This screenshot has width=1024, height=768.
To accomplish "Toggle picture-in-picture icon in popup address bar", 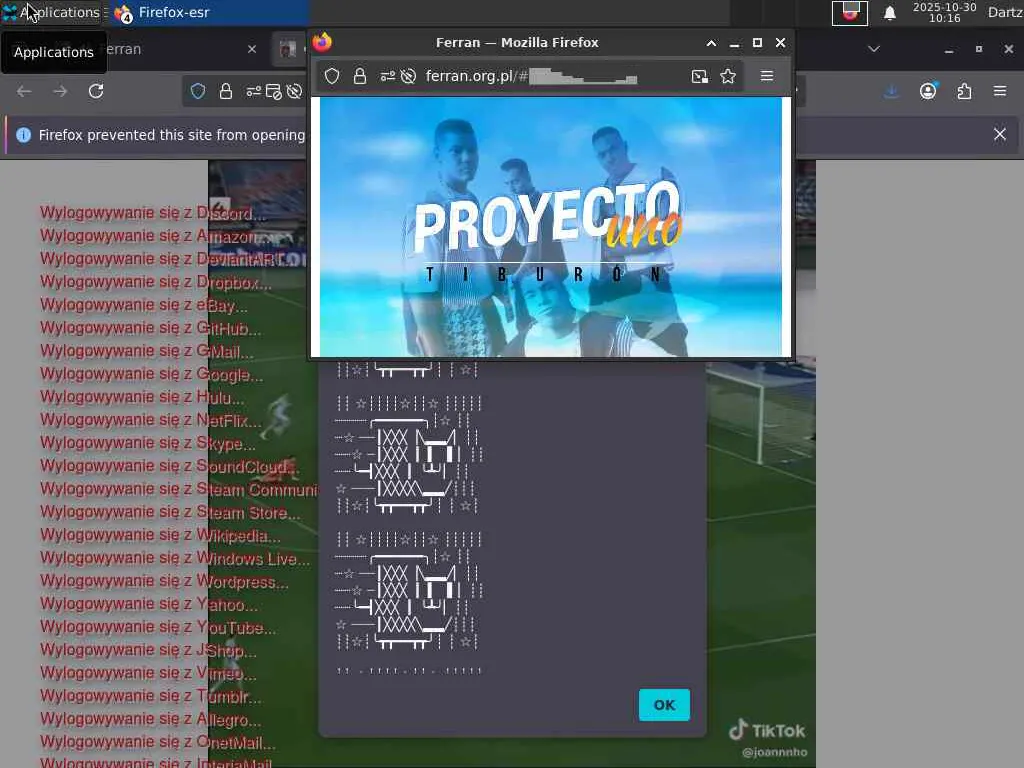I will (699, 76).
